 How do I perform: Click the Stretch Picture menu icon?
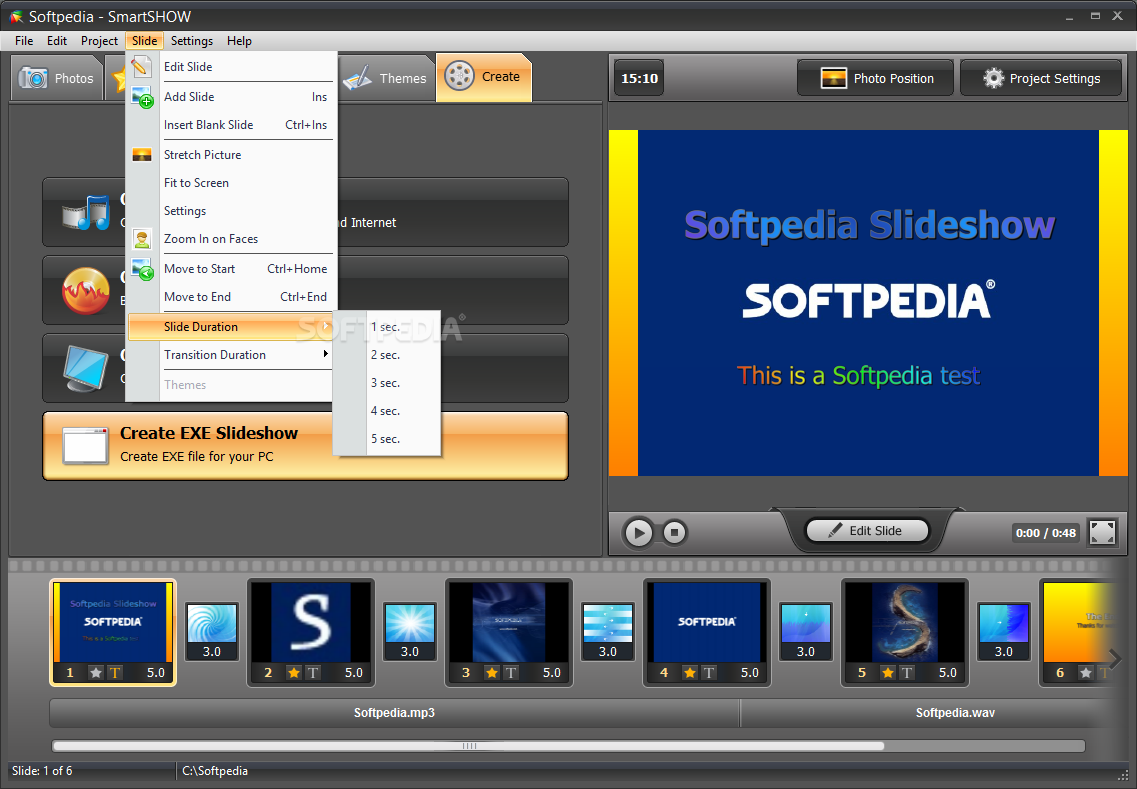coord(142,154)
